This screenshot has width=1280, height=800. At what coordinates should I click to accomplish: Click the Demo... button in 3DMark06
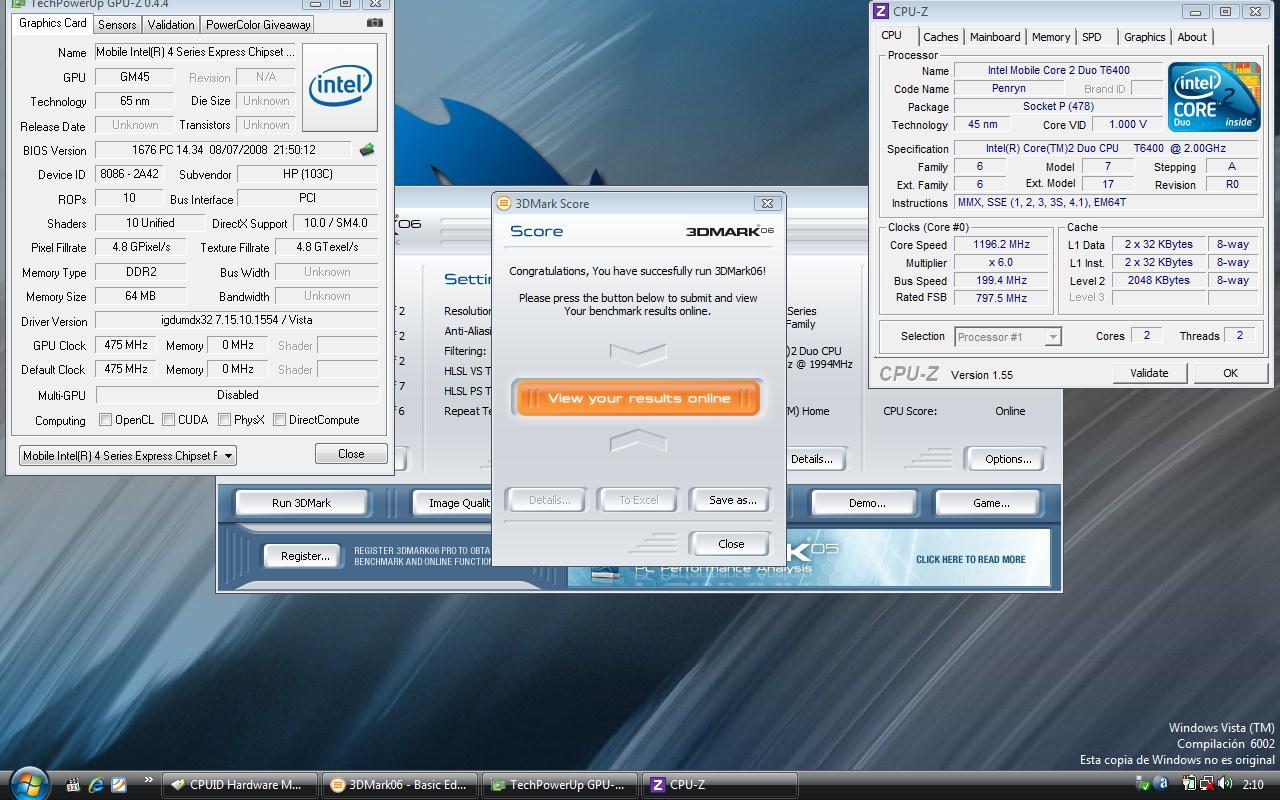click(867, 503)
